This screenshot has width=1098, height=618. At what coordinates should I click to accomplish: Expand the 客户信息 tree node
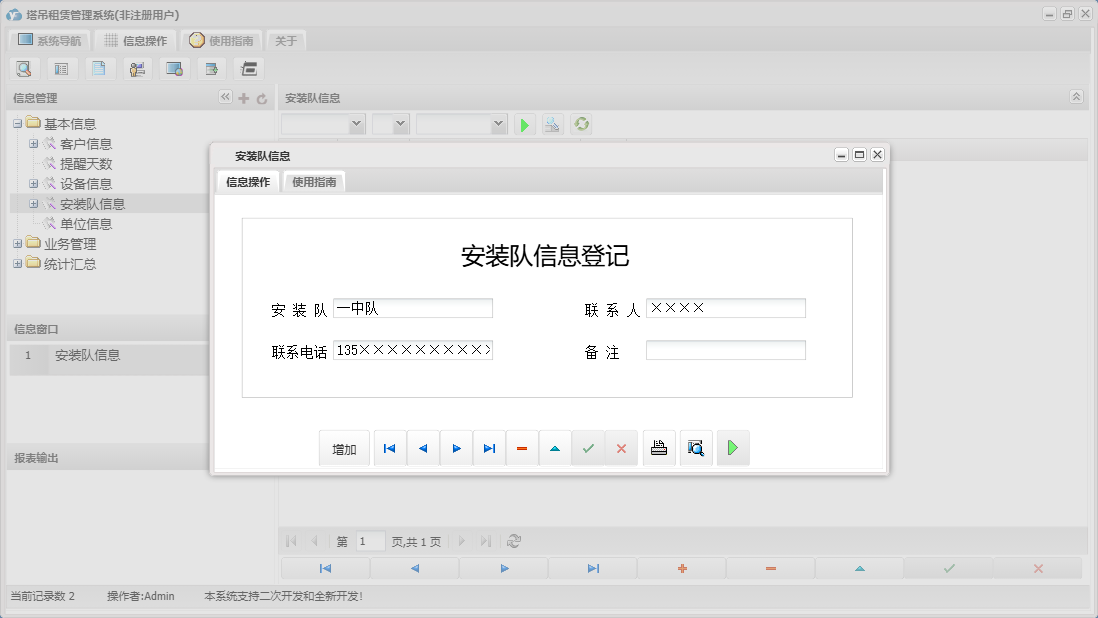pos(32,143)
